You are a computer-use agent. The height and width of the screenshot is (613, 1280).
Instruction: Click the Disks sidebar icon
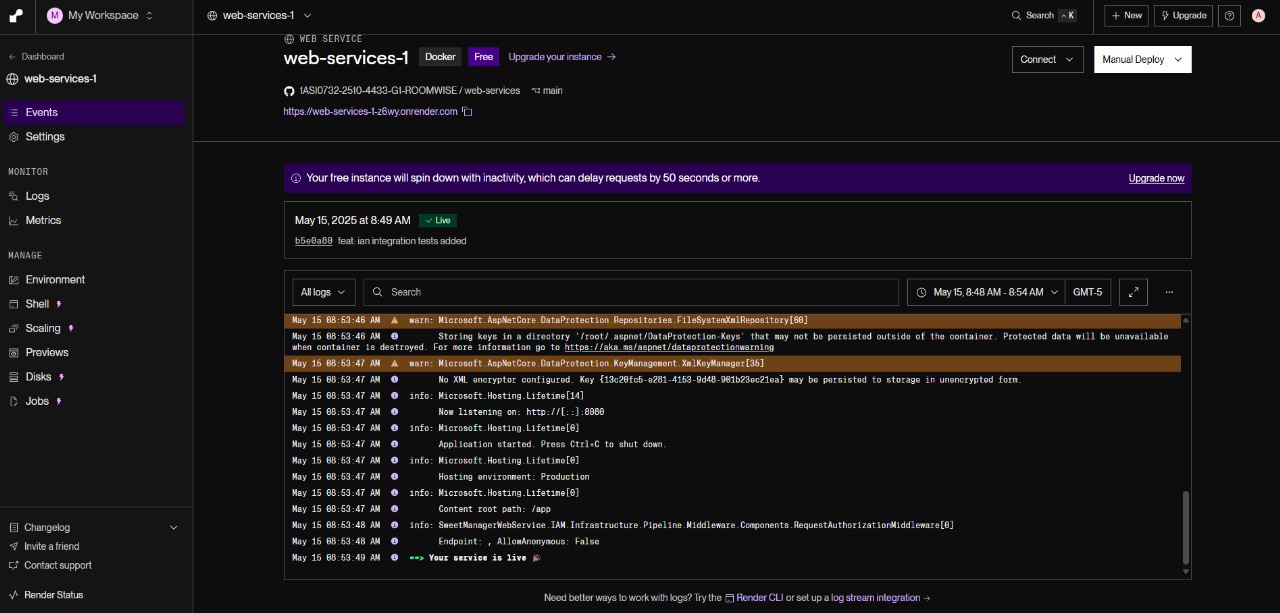[x=14, y=376]
